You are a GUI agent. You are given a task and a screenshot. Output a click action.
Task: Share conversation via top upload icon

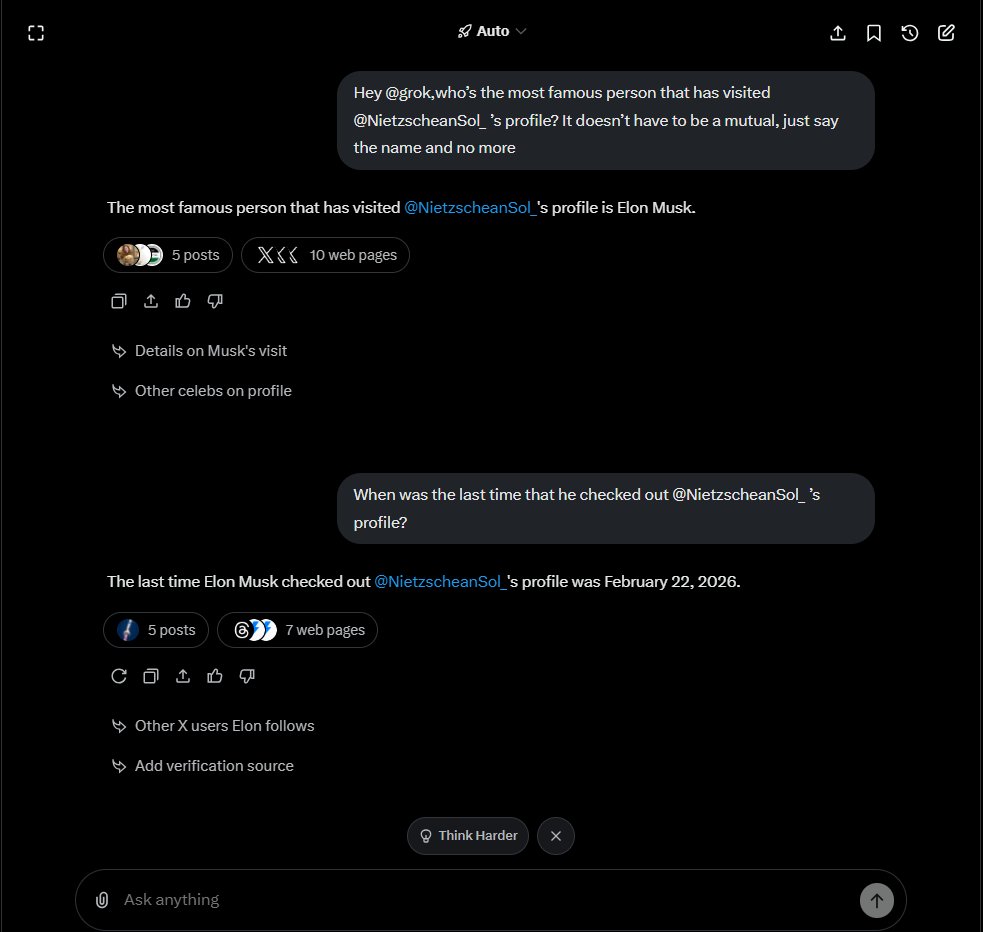click(838, 33)
